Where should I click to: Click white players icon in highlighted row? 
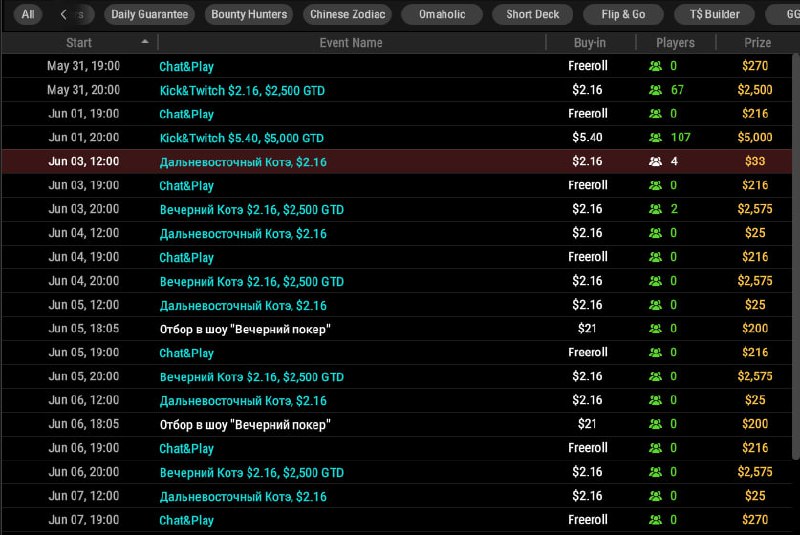655,162
